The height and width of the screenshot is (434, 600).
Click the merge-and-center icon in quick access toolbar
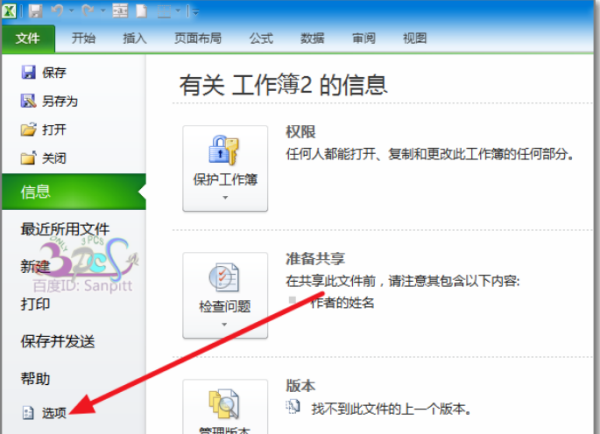pyautogui.click(x=120, y=11)
